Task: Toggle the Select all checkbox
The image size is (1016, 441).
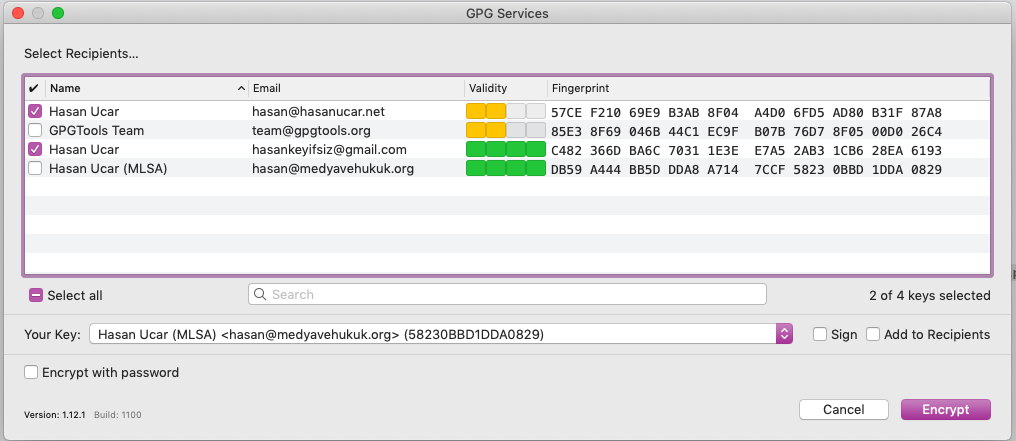Action: tap(36, 295)
